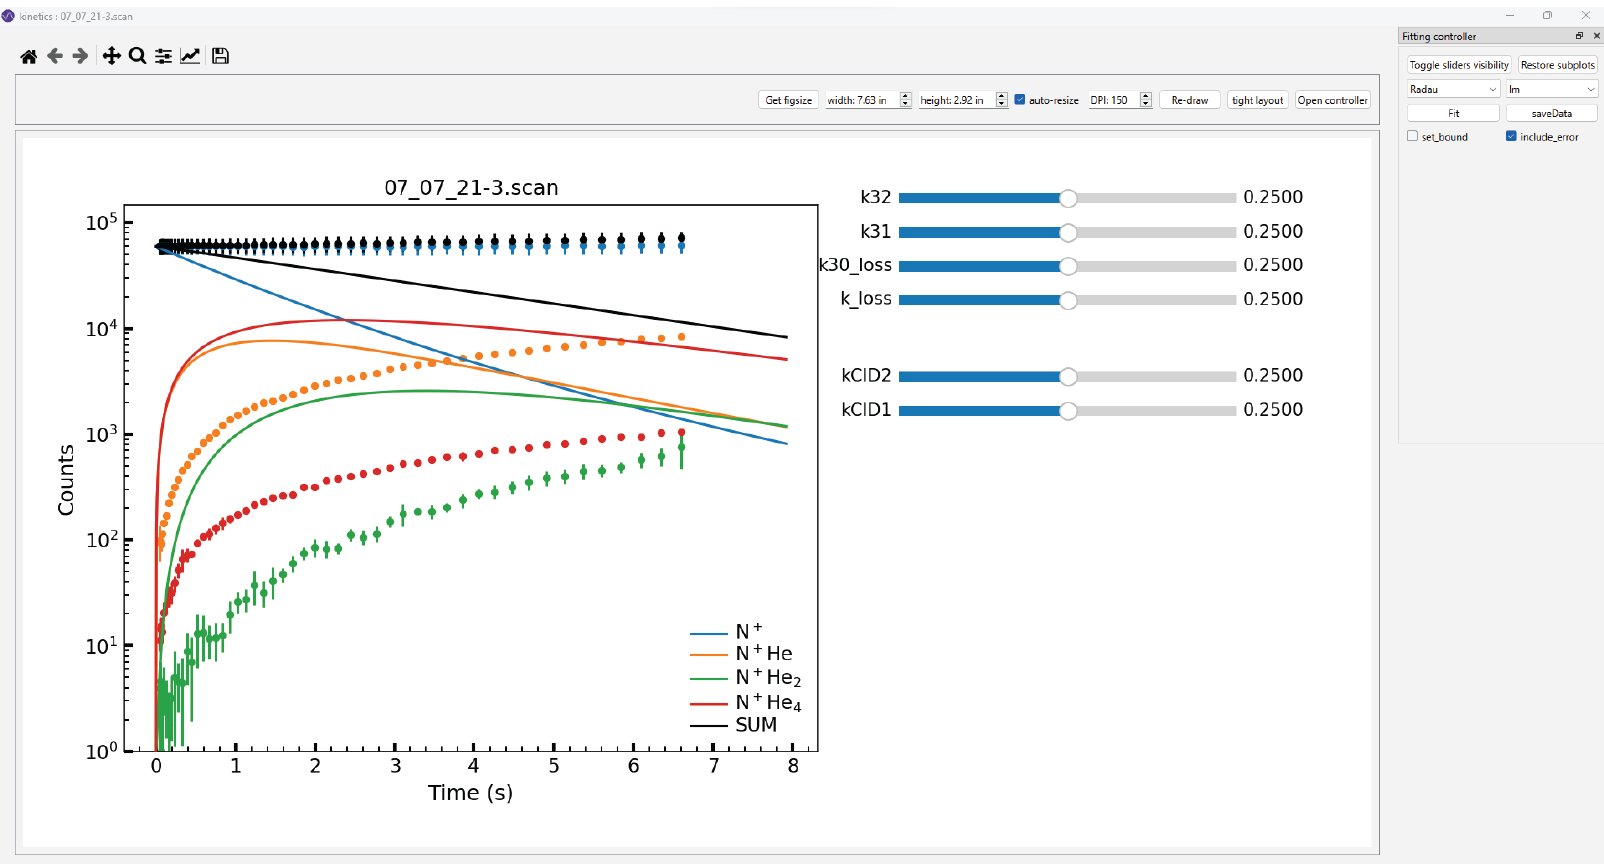Screen dimensions: 1604x864
Task: Enable the set_bound checkbox
Action: [1413, 136]
